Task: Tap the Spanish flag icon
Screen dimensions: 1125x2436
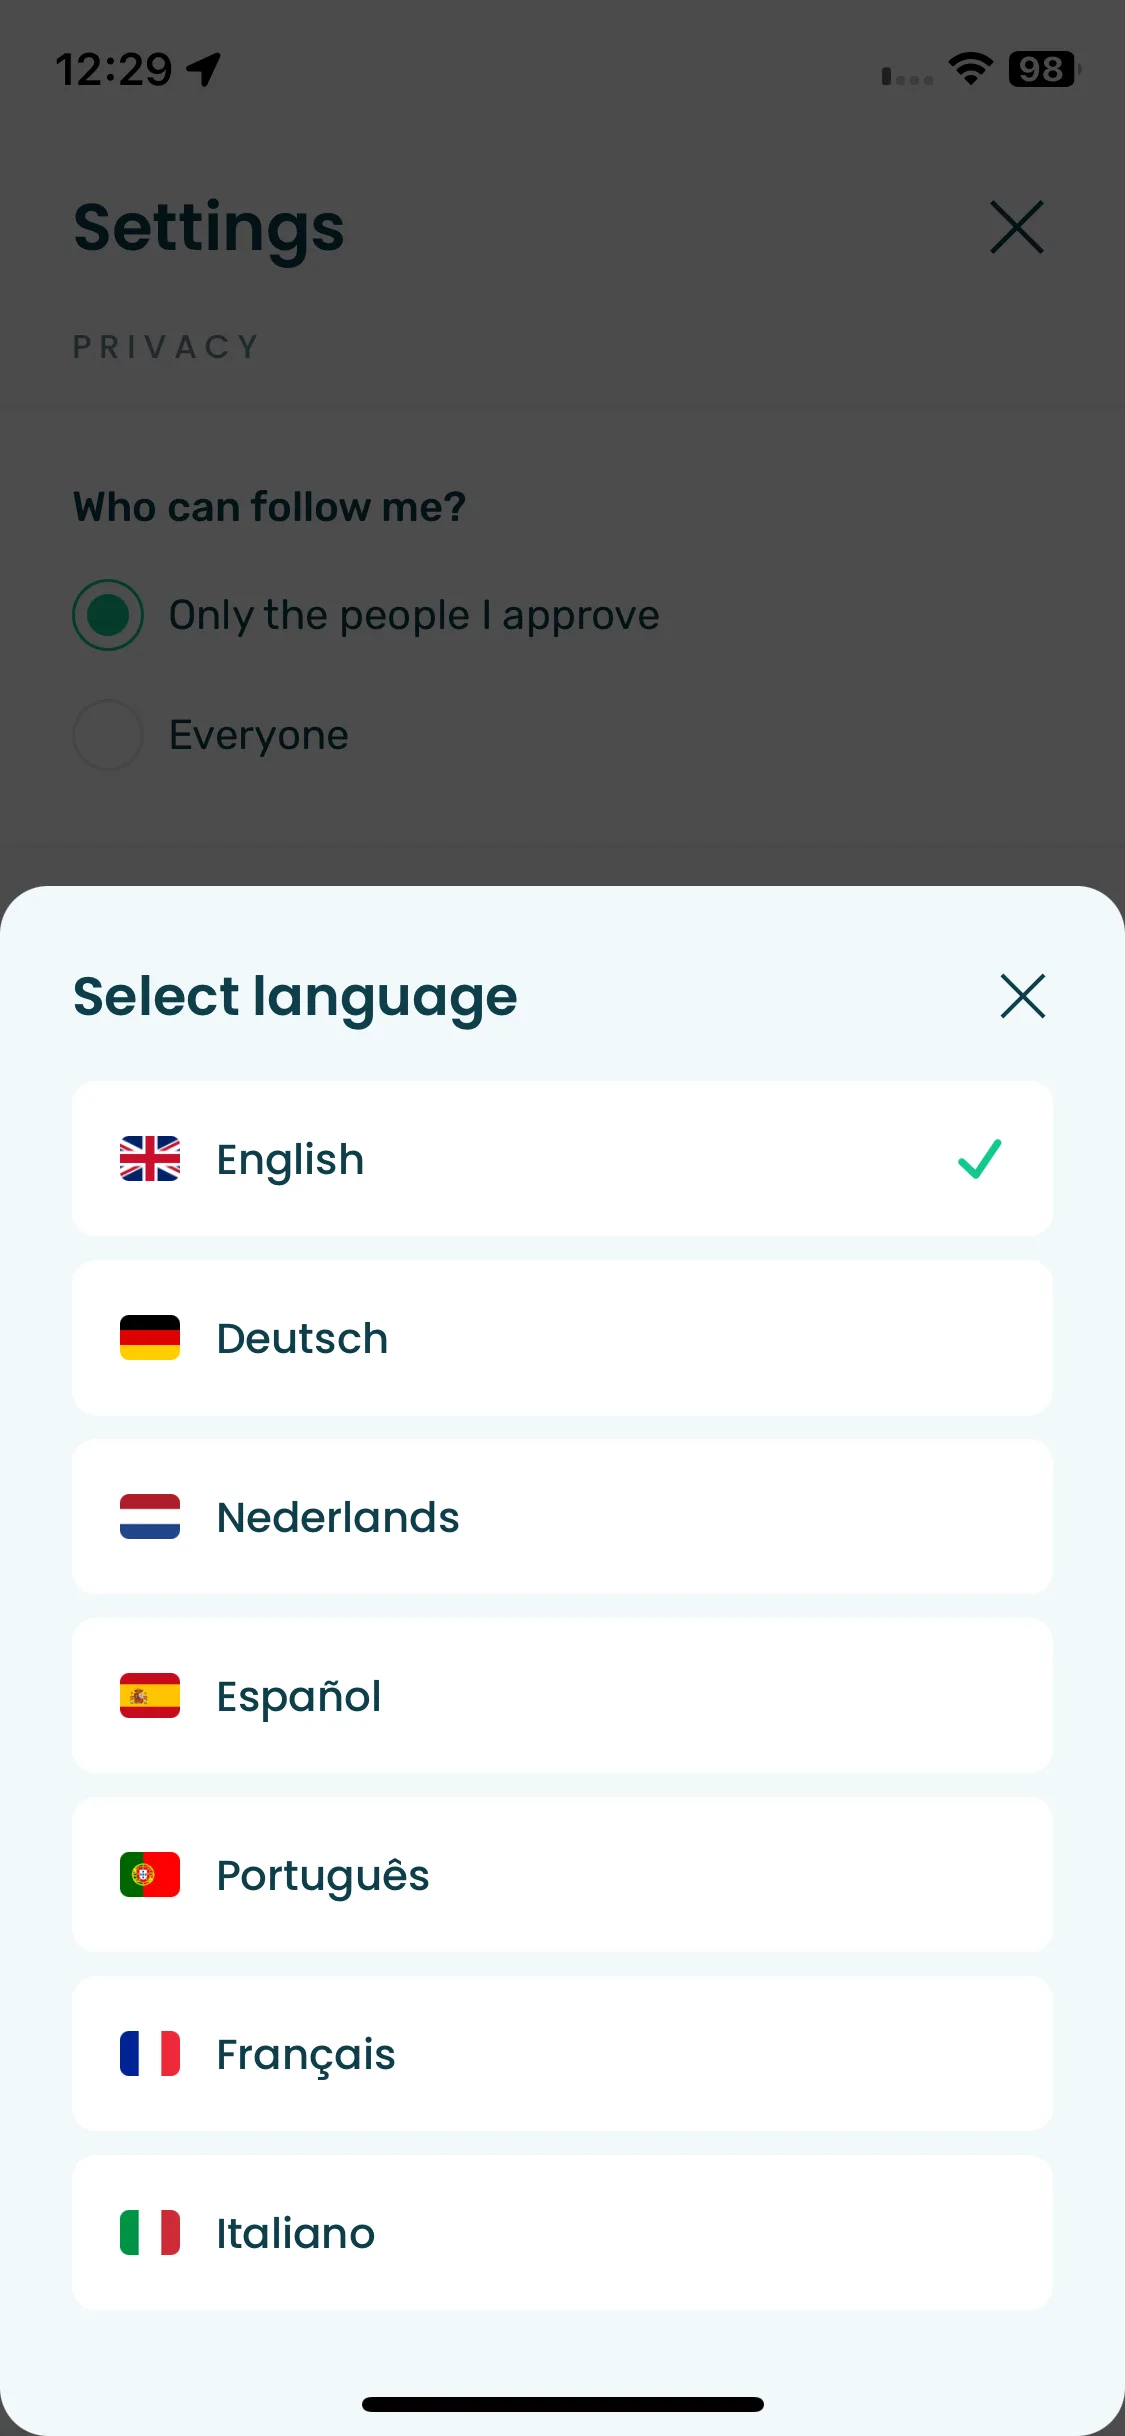Action: tap(150, 1696)
